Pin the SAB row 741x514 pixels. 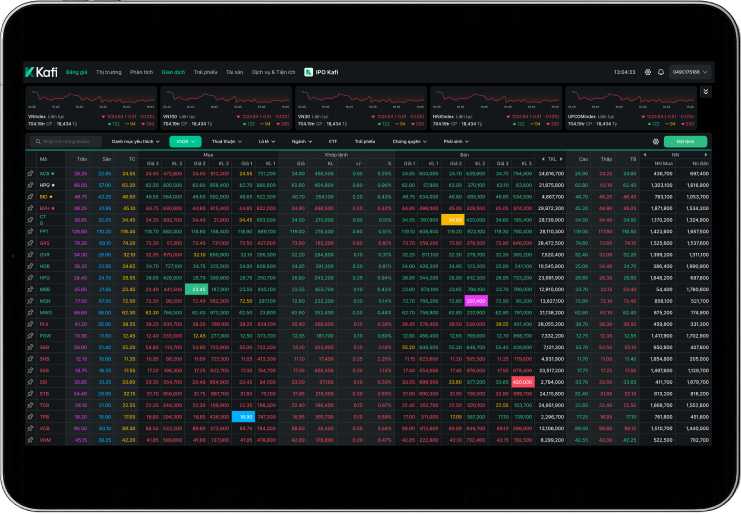31,347
